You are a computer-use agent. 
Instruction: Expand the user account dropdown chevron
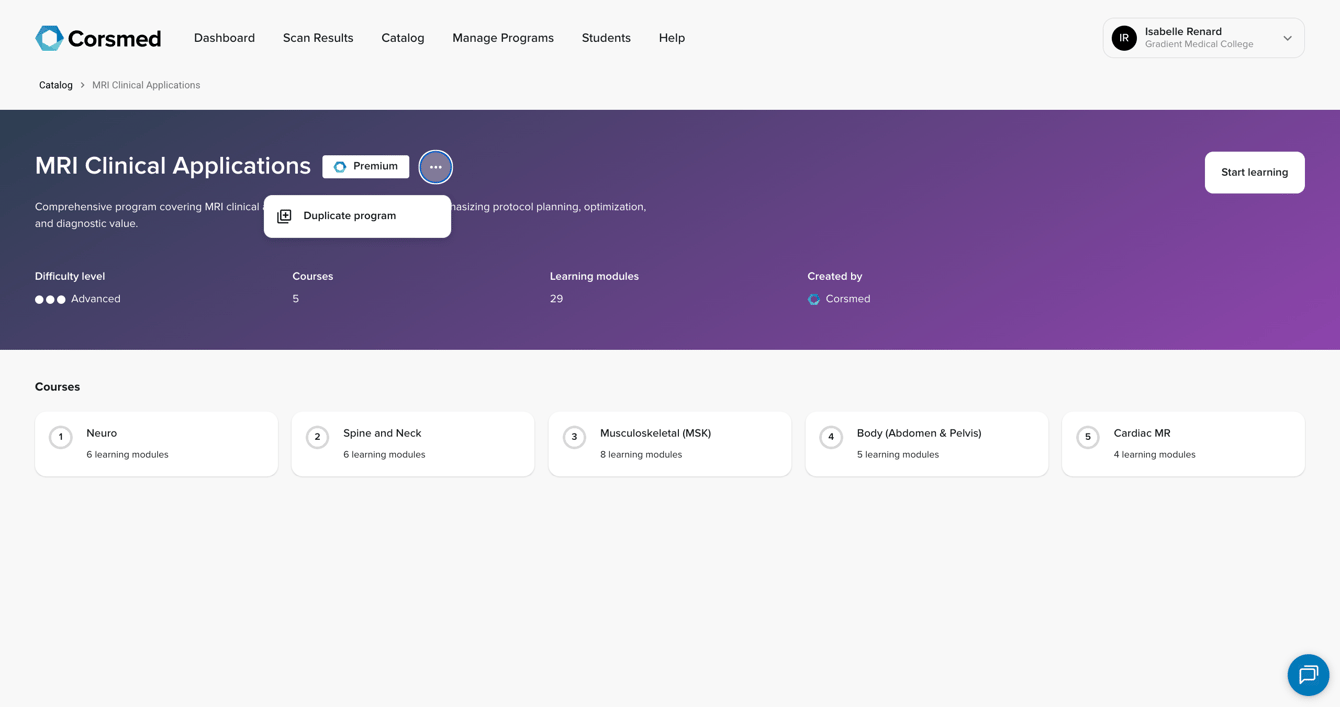click(1287, 38)
